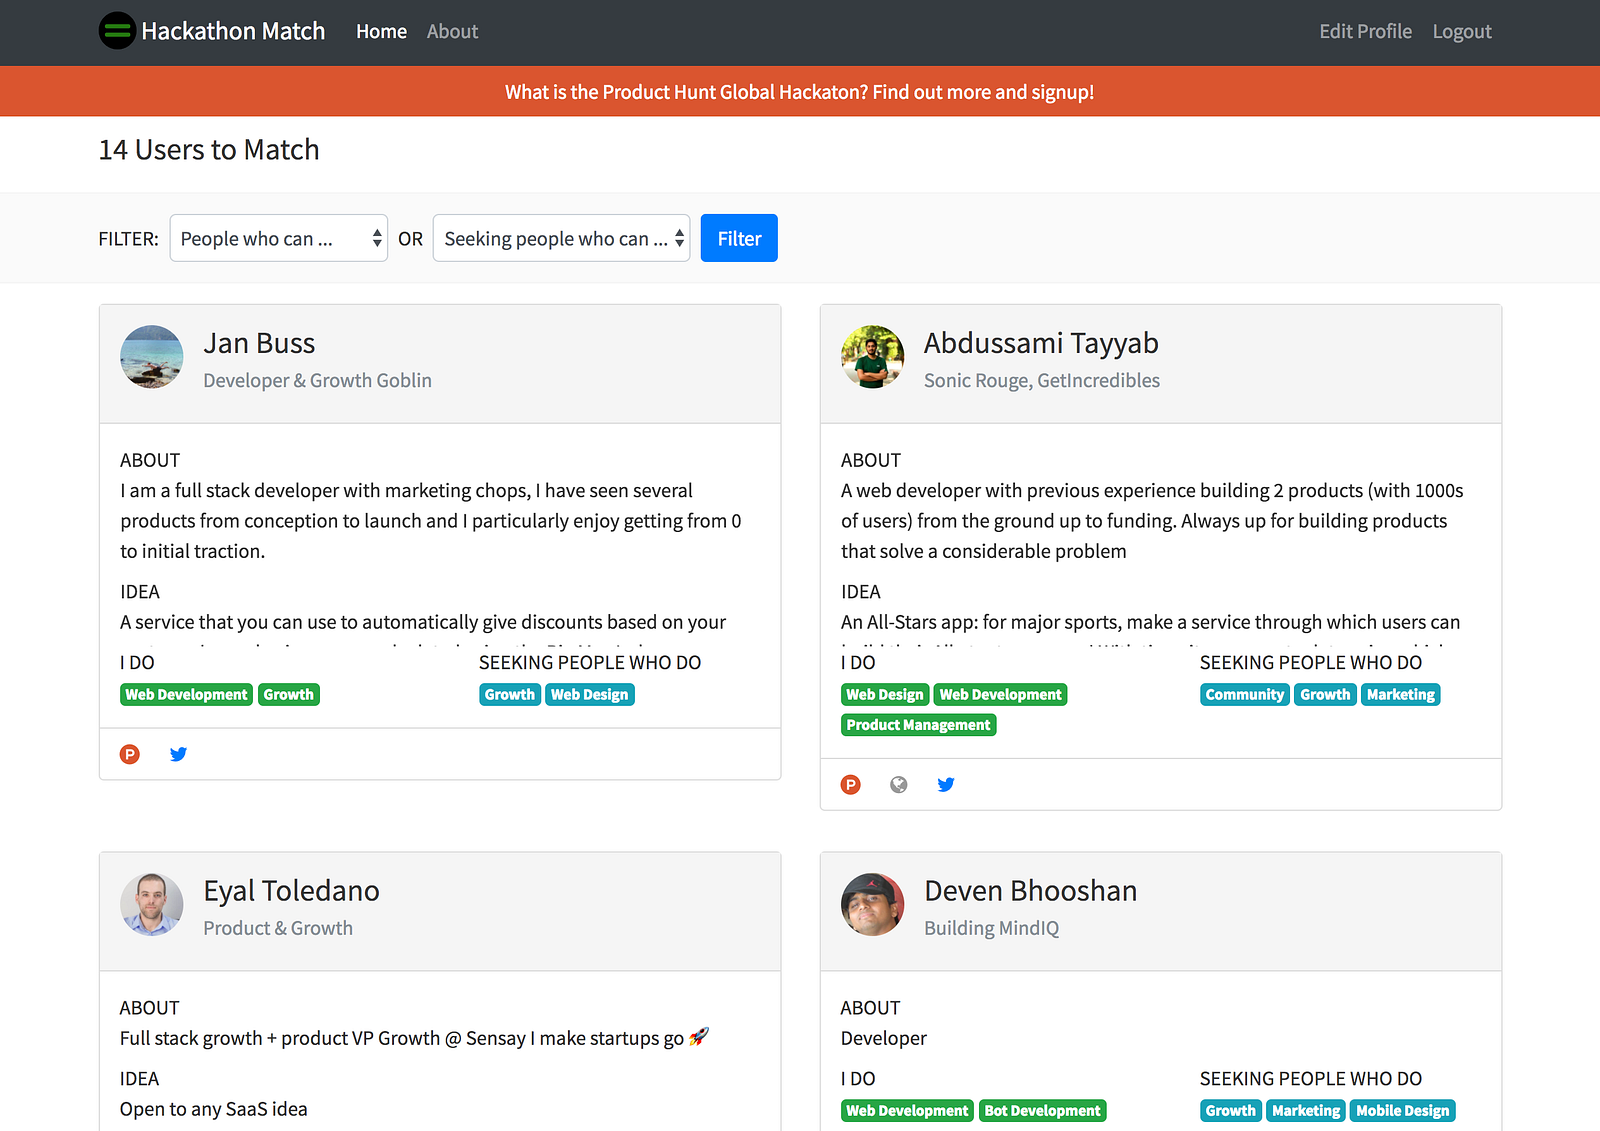Click Deven Bhooshan's 'Mobile Design' seeking tag

[x=1403, y=1111]
